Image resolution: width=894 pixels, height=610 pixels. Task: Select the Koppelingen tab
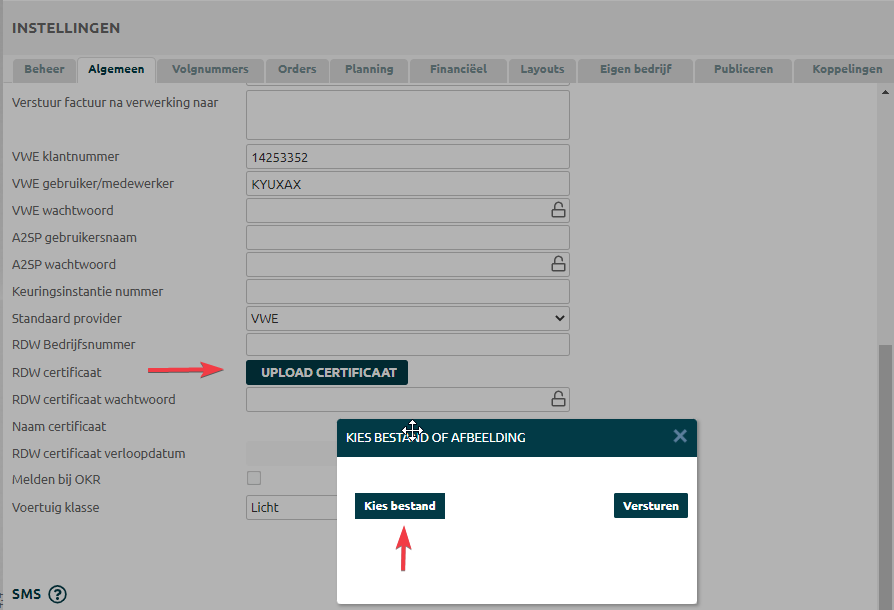coord(847,69)
